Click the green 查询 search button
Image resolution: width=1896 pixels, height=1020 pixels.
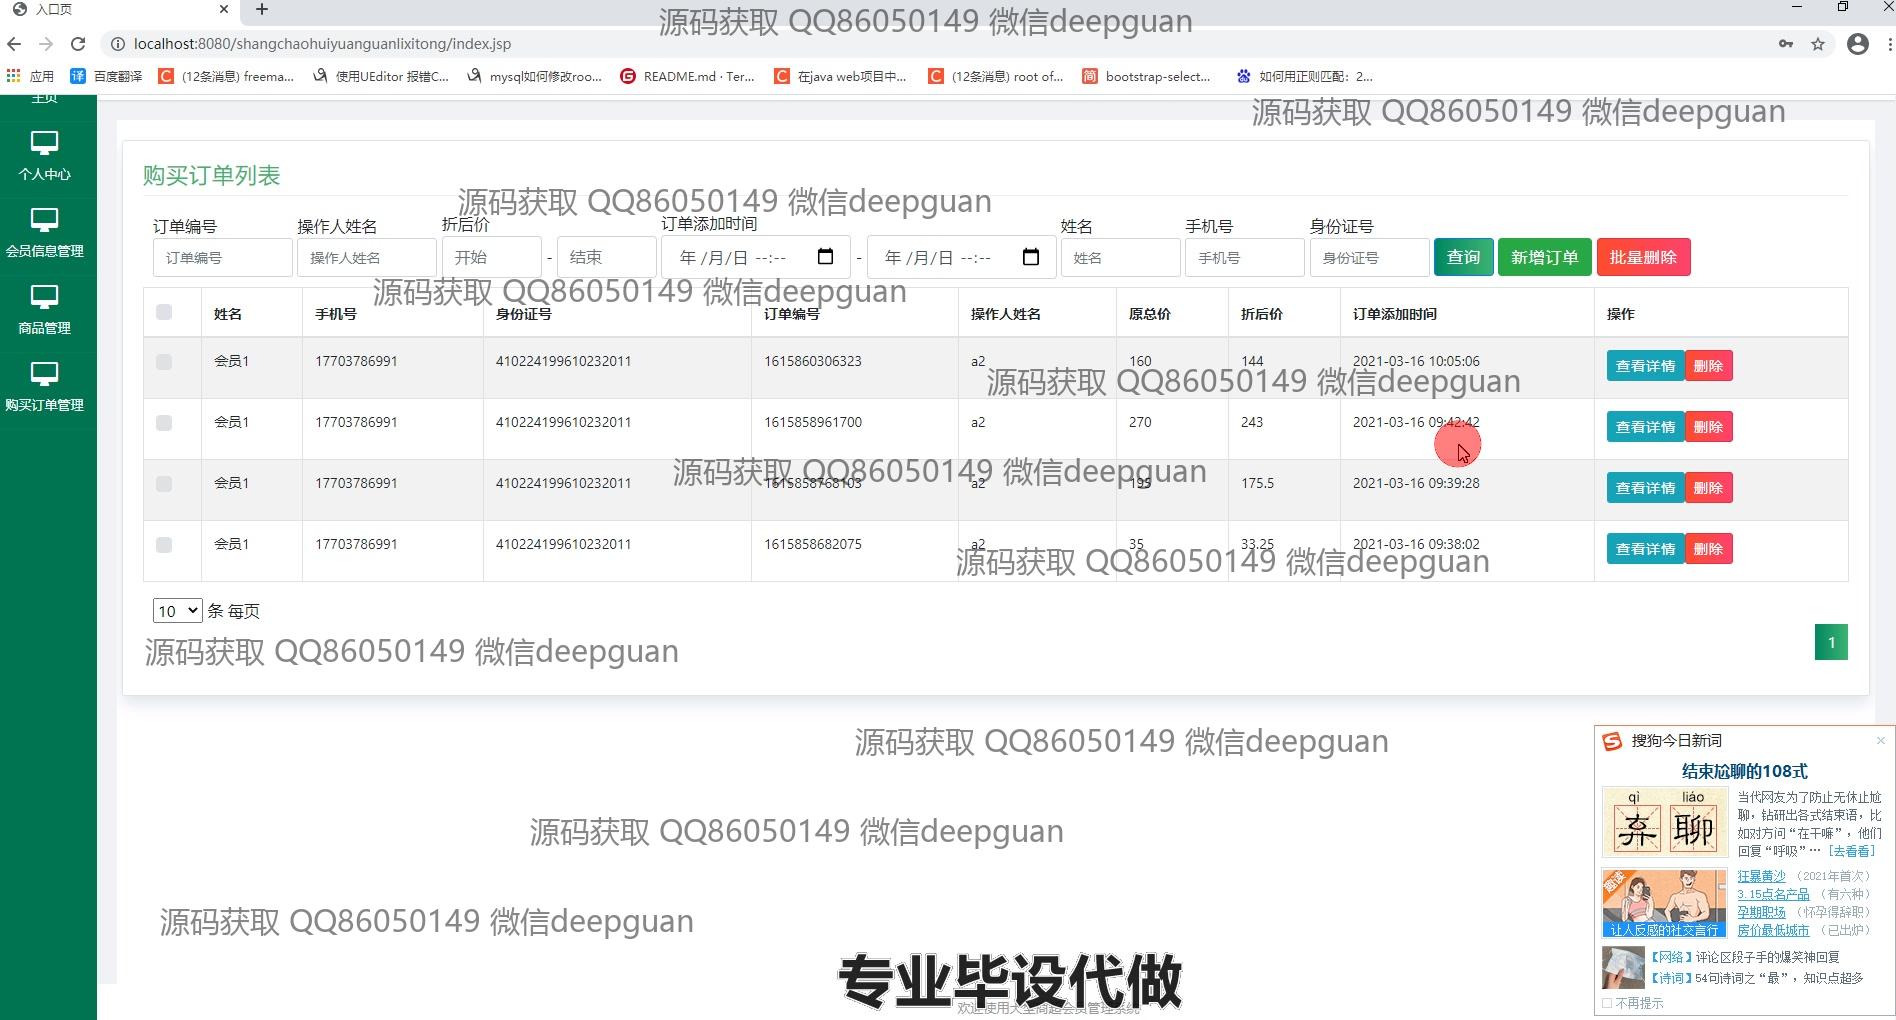[x=1463, y=257]
